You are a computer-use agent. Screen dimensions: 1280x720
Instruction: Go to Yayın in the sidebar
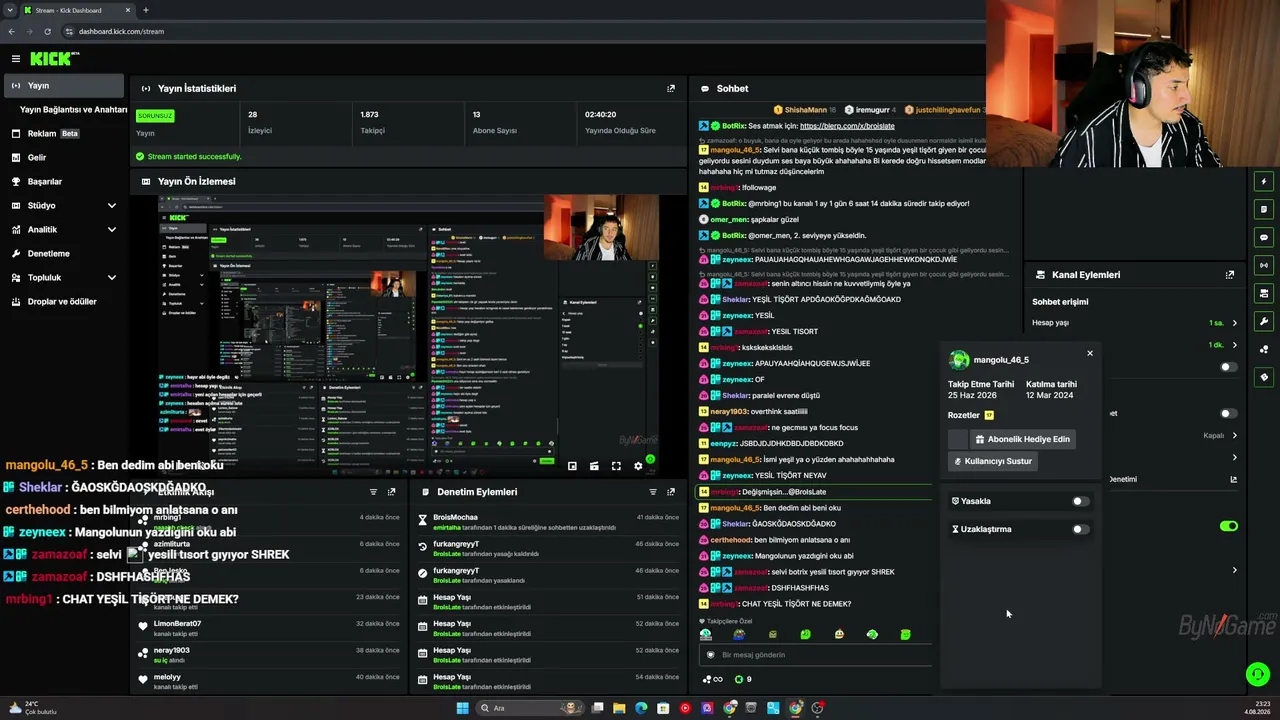(64, 85)
